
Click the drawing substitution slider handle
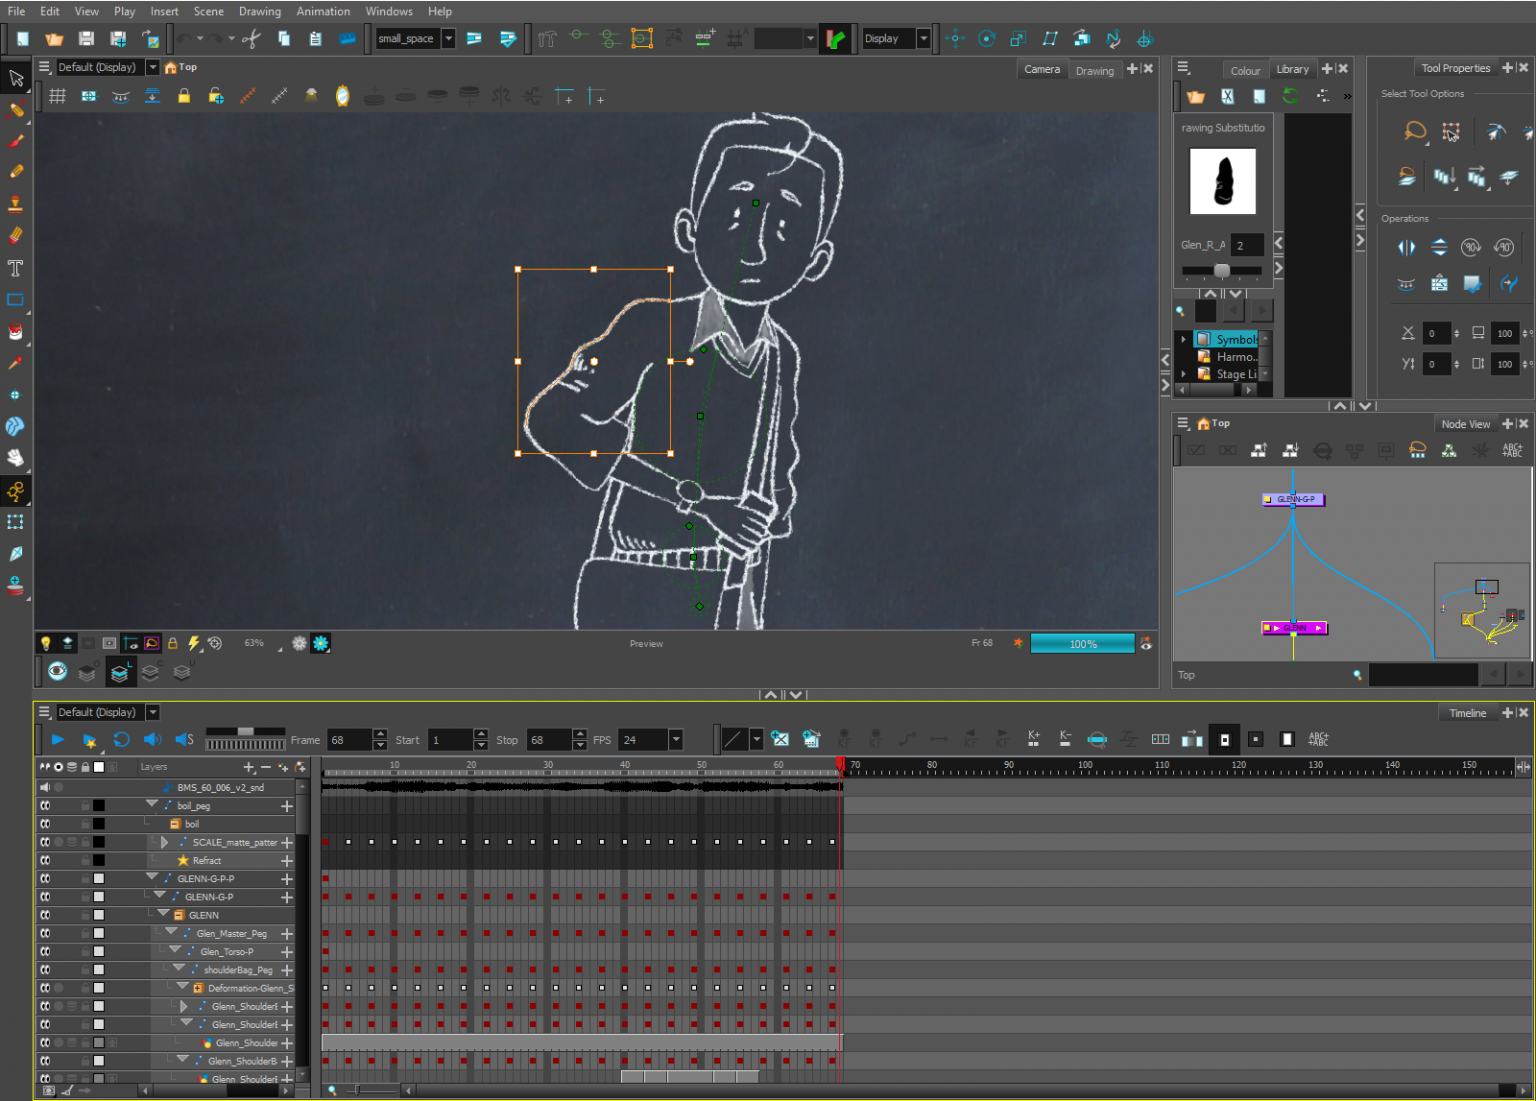click(x=1221, y=271)
